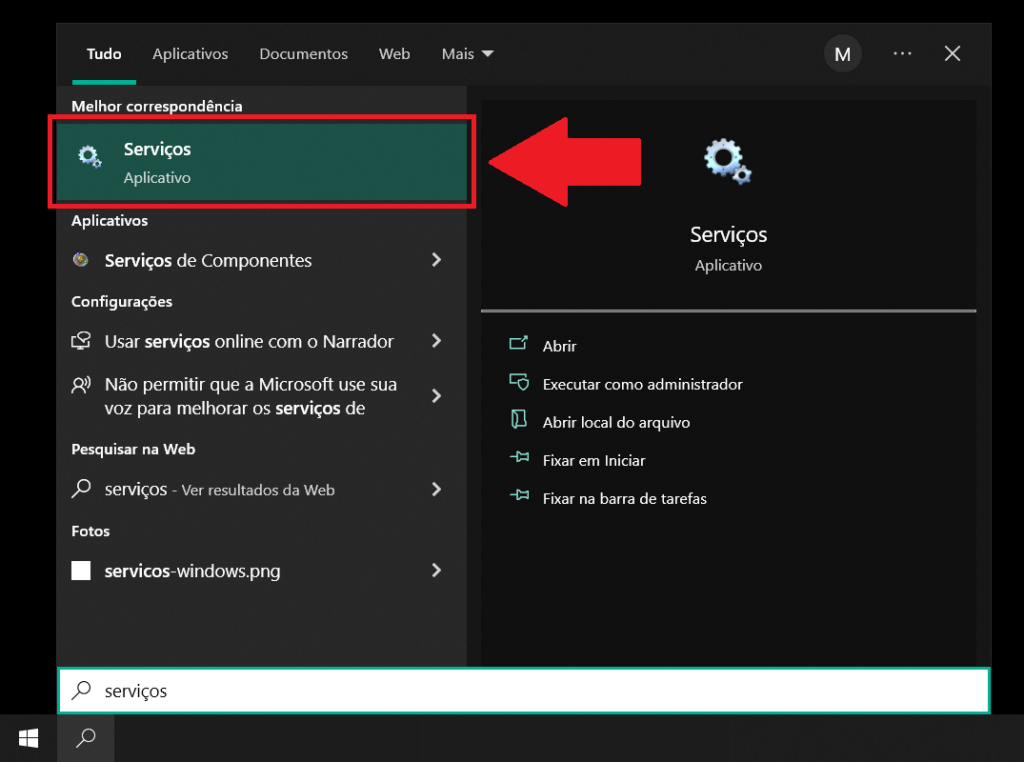This screenshot has width=1024, height=762.
Task: Expand the servicos-windows.png chevron
Action: 436,570
